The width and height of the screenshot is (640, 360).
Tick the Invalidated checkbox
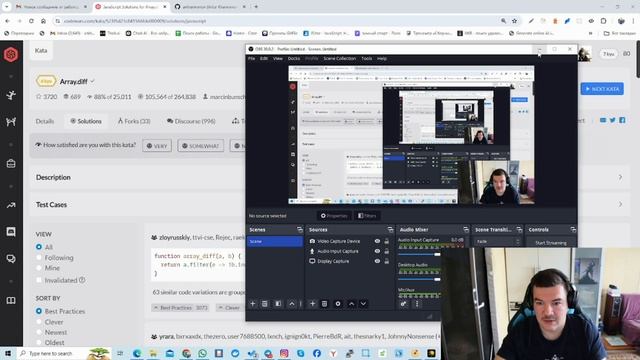39,280
